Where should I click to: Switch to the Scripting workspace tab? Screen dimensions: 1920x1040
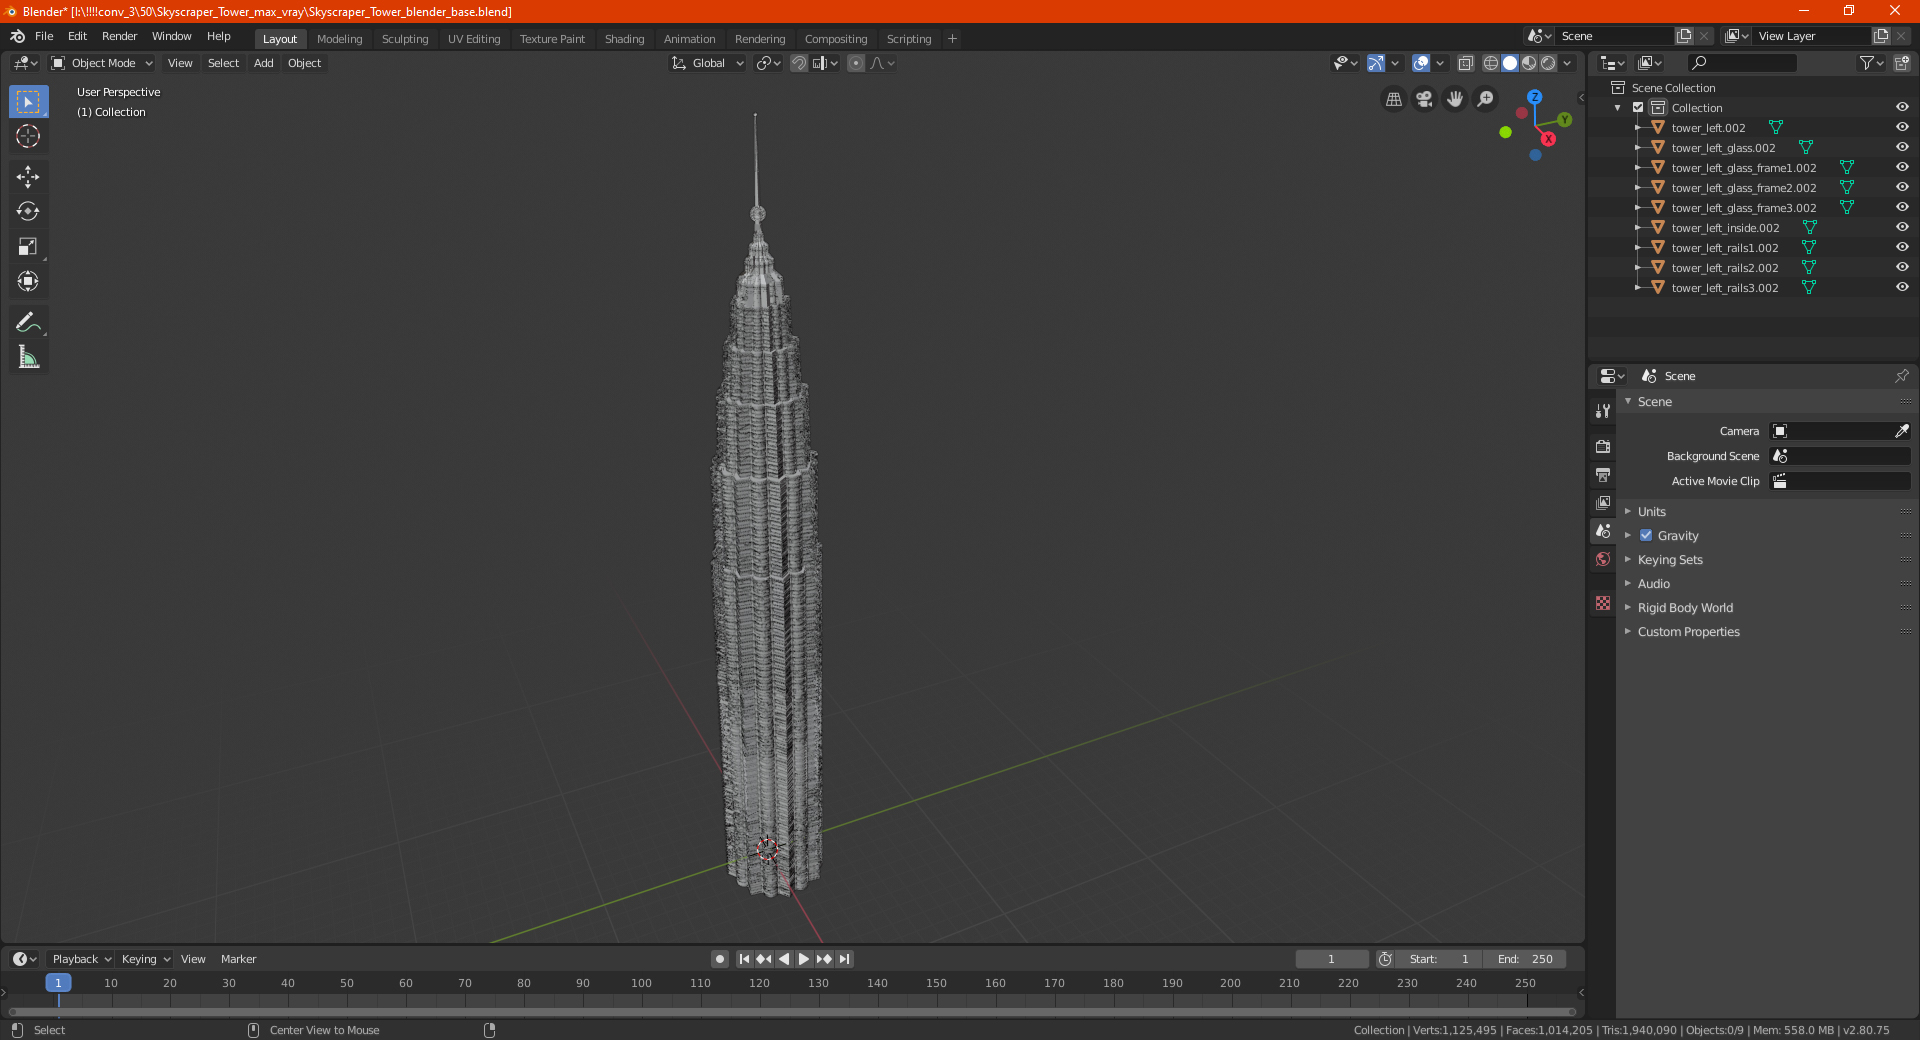908,39
